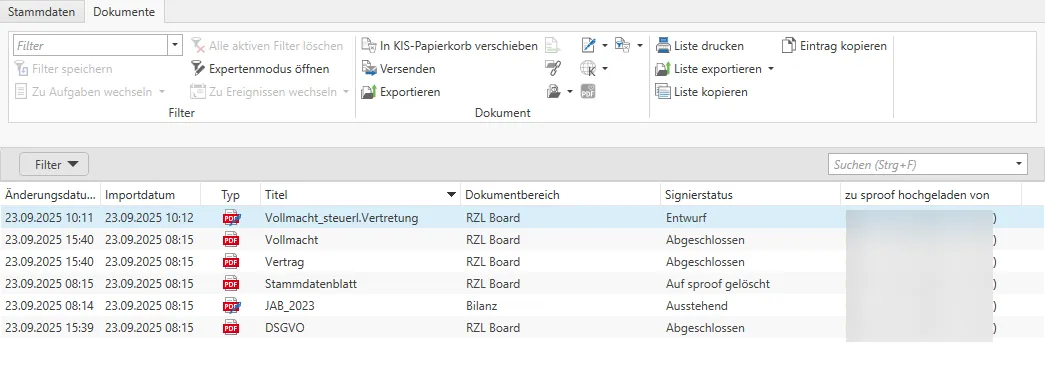Click the grey PDF icon in the toolbar
This screenshot has height=386, width=1045.
point(588,91)
